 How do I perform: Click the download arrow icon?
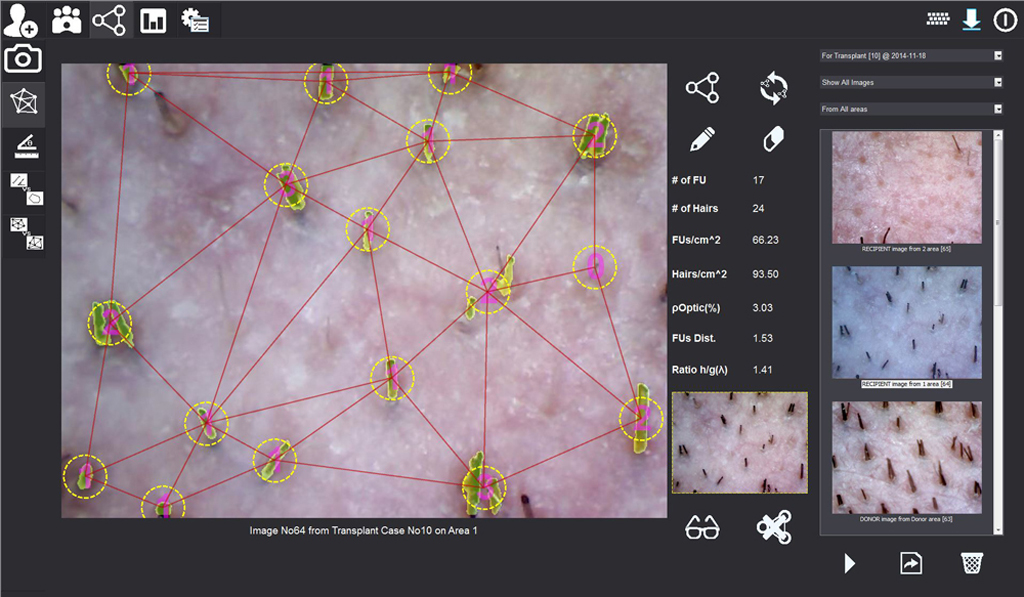[970, 19]
